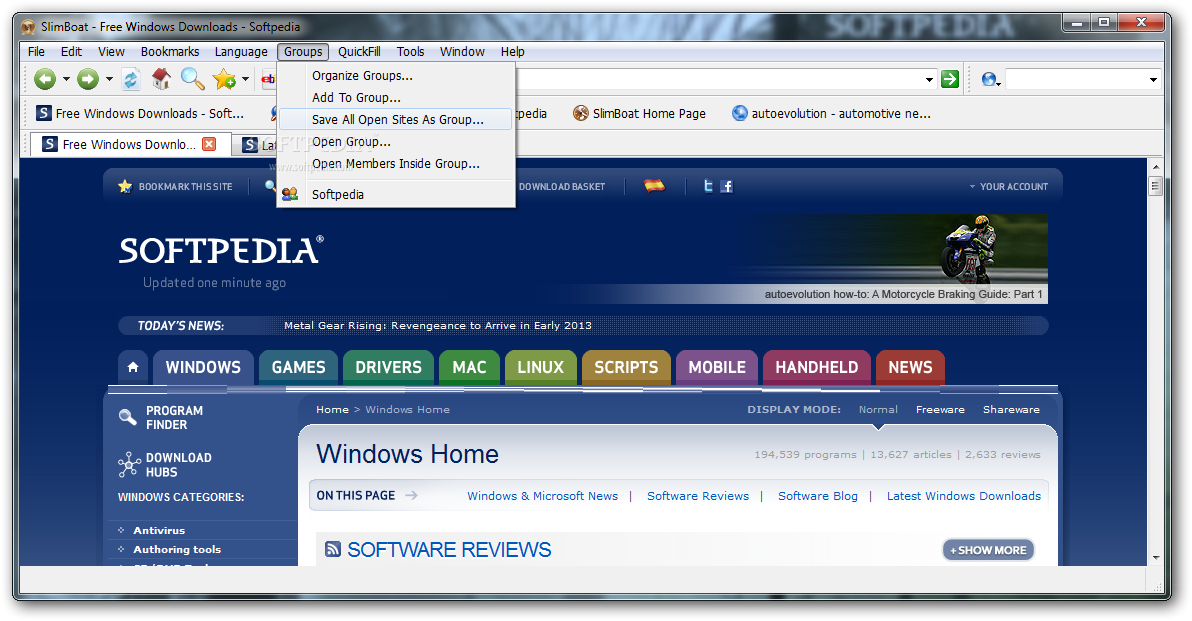Select Save All Open Sites As Group...
Viewport: 1192px width, 621px height.
click(395, 119)
